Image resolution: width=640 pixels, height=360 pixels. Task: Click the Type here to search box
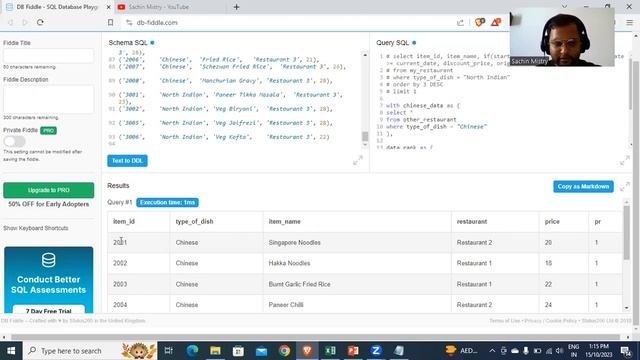click(90, 351)
